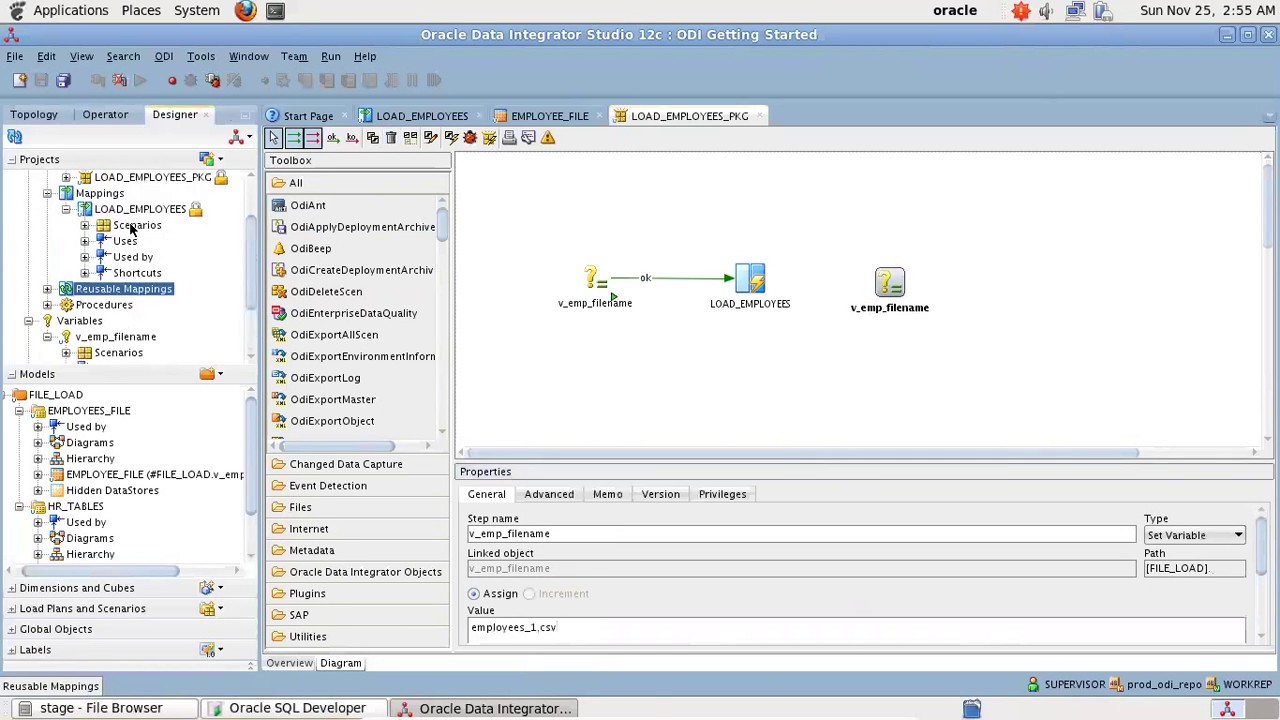Collapse the Mappings tree node
The width and height of the screenshot is (1280, 720).
point(47,193)
